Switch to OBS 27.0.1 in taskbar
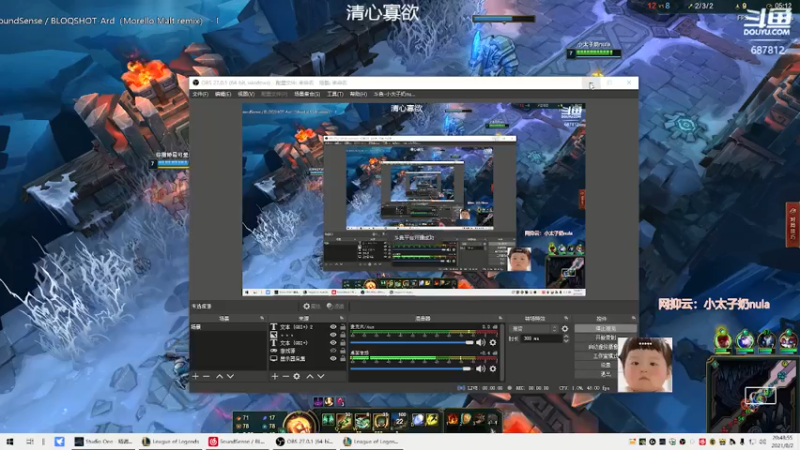800x450 pixels. [304, 441]
